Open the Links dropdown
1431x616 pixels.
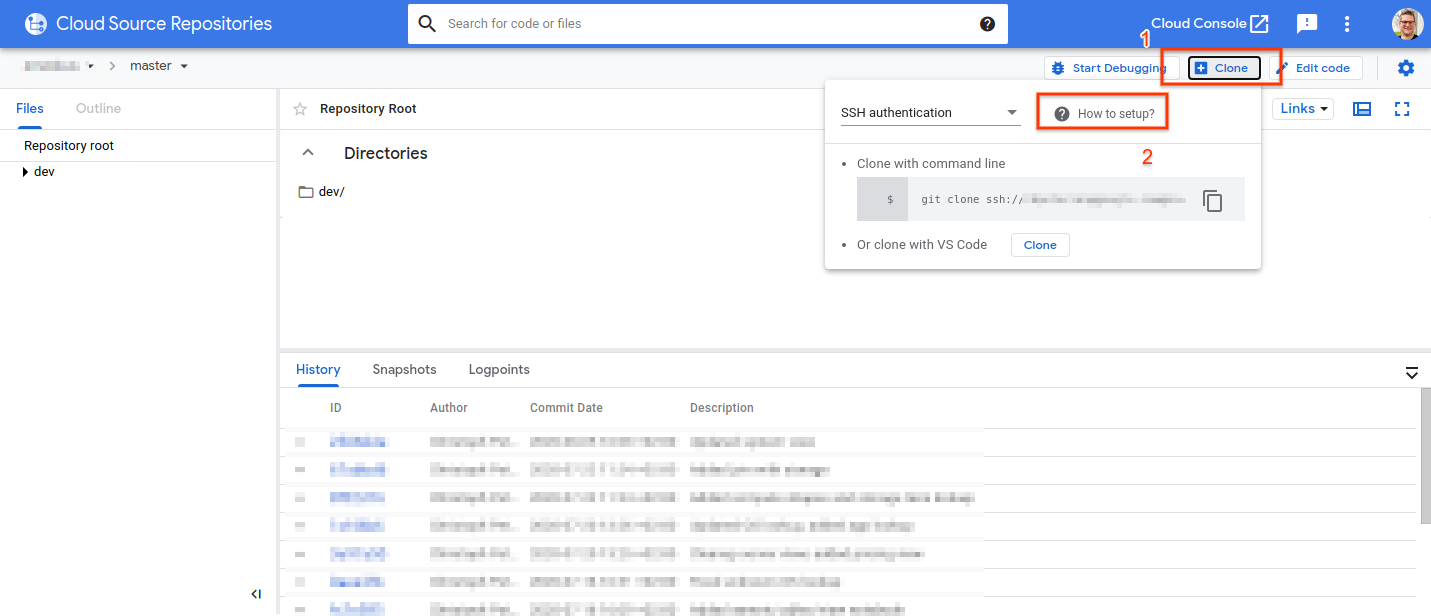[1303, 109]
